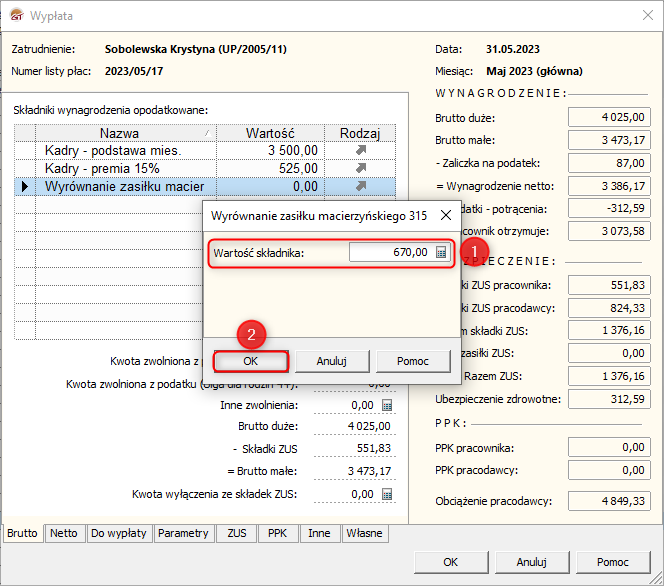Select row Wyrównanie zasiłku macier
The image size is (664, 586).
pos(205,186)
